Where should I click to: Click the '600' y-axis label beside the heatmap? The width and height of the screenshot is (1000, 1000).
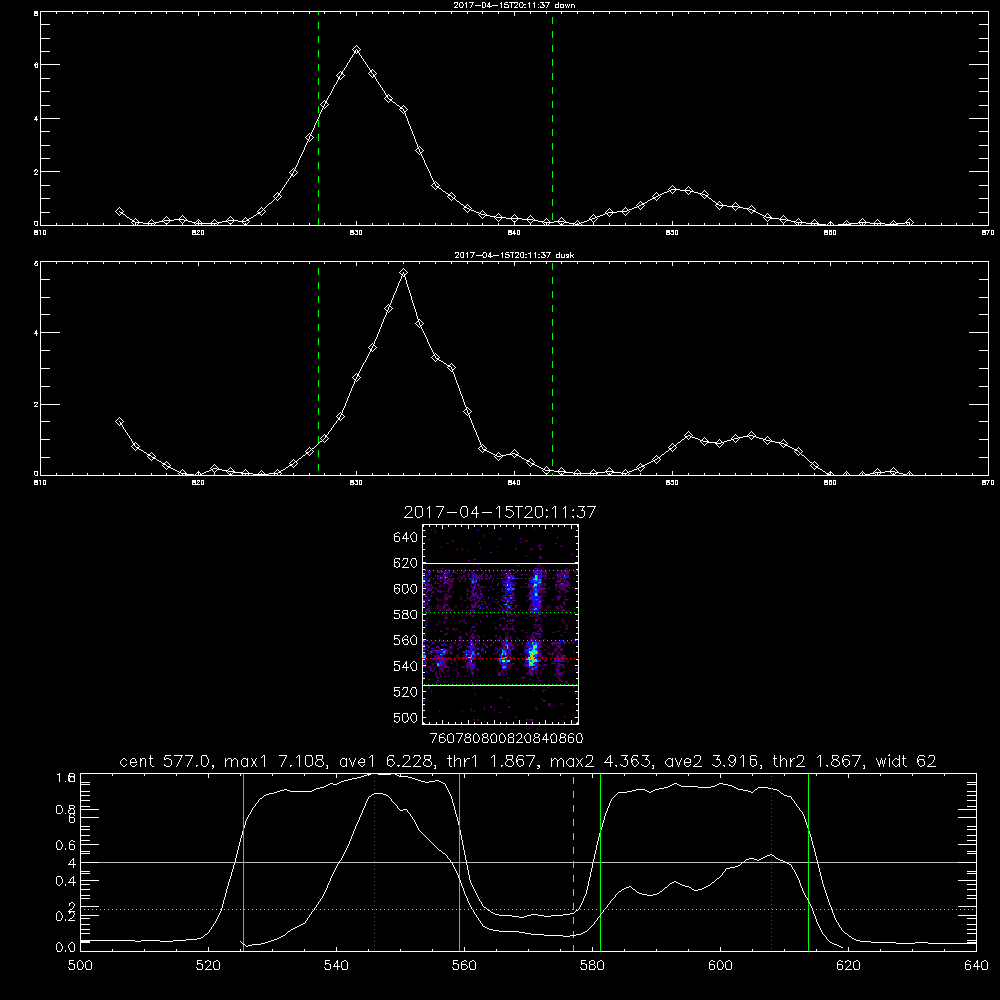(406, 589)
